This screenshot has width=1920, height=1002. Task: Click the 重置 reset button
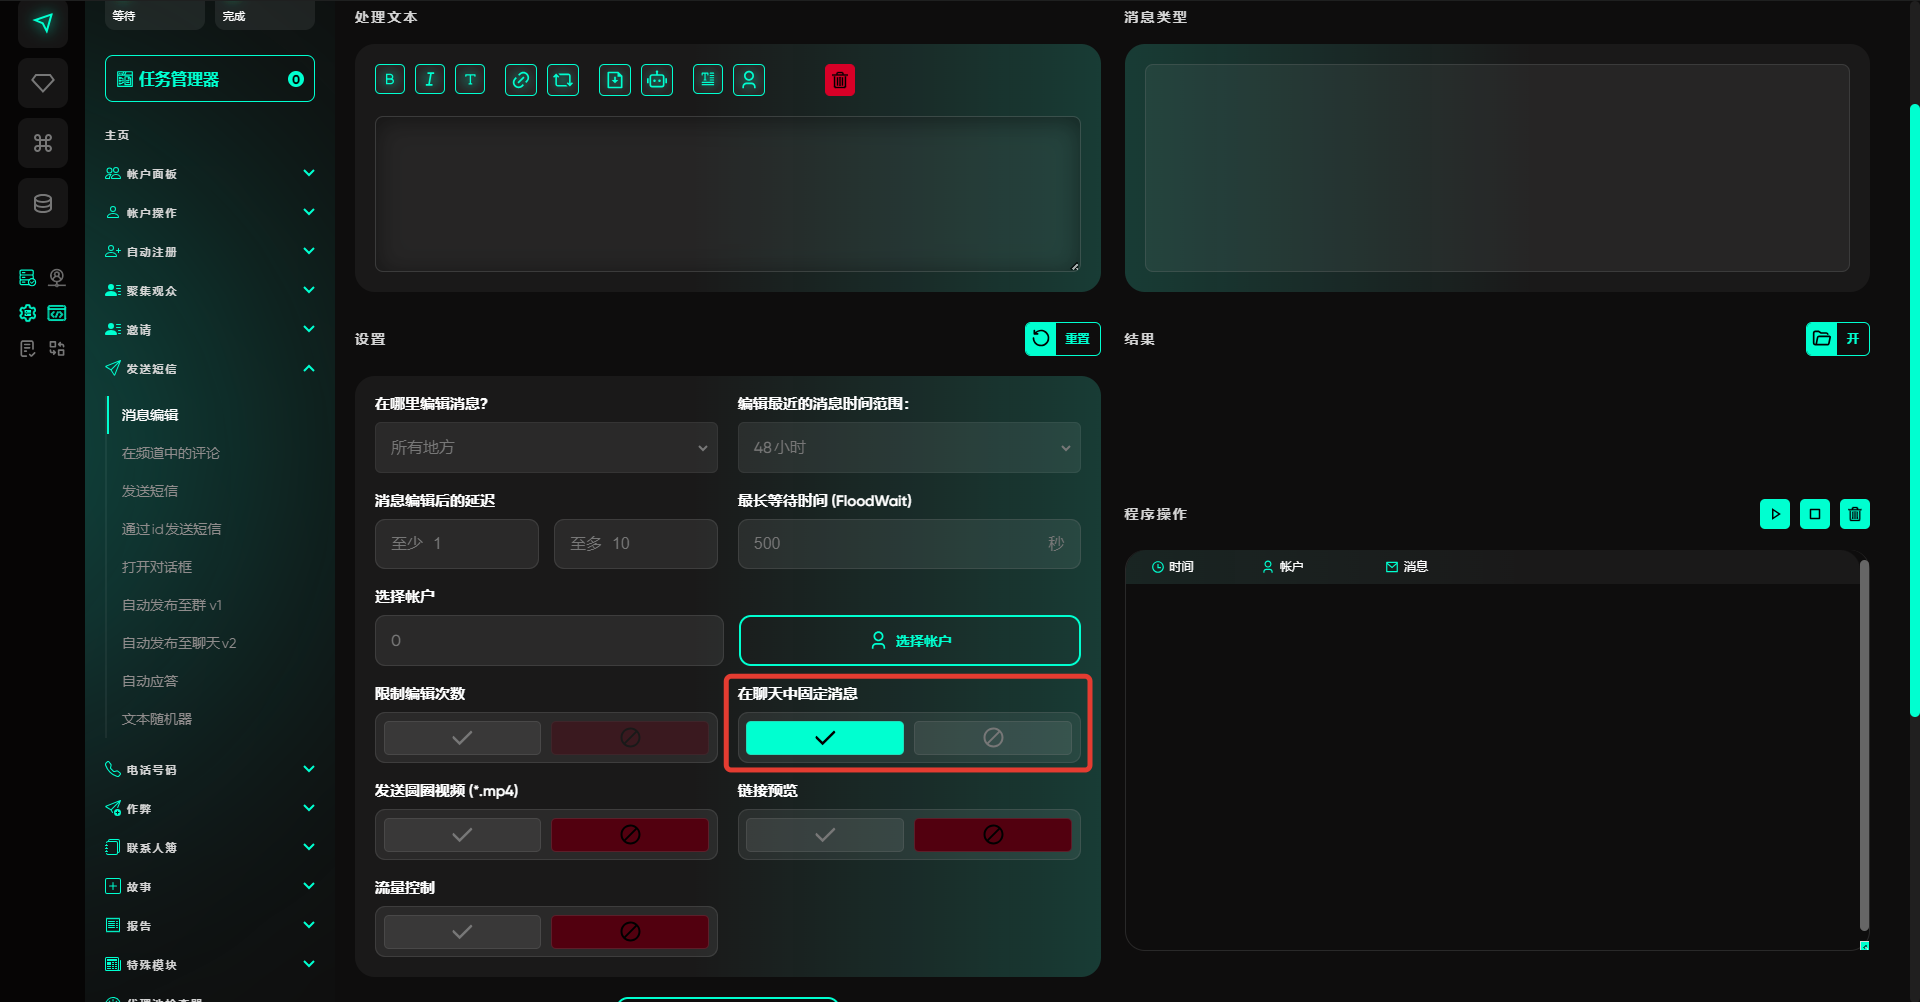[x=1062, y=339]
